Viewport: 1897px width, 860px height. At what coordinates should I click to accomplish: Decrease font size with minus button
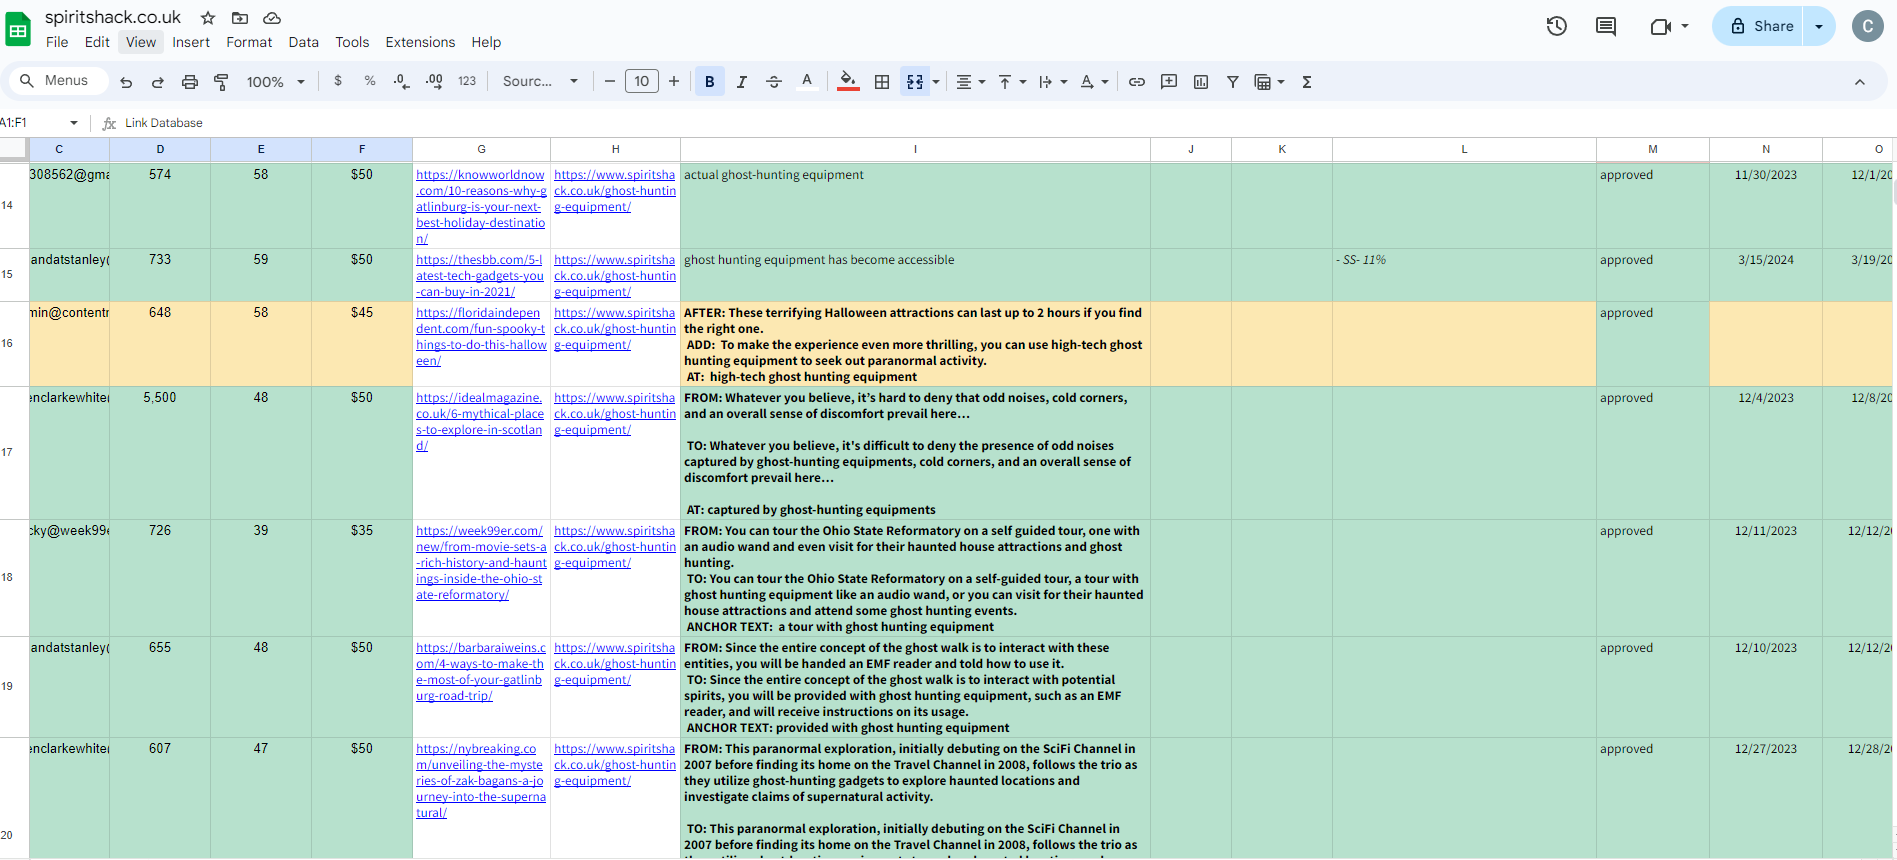(x=610, y=82)
